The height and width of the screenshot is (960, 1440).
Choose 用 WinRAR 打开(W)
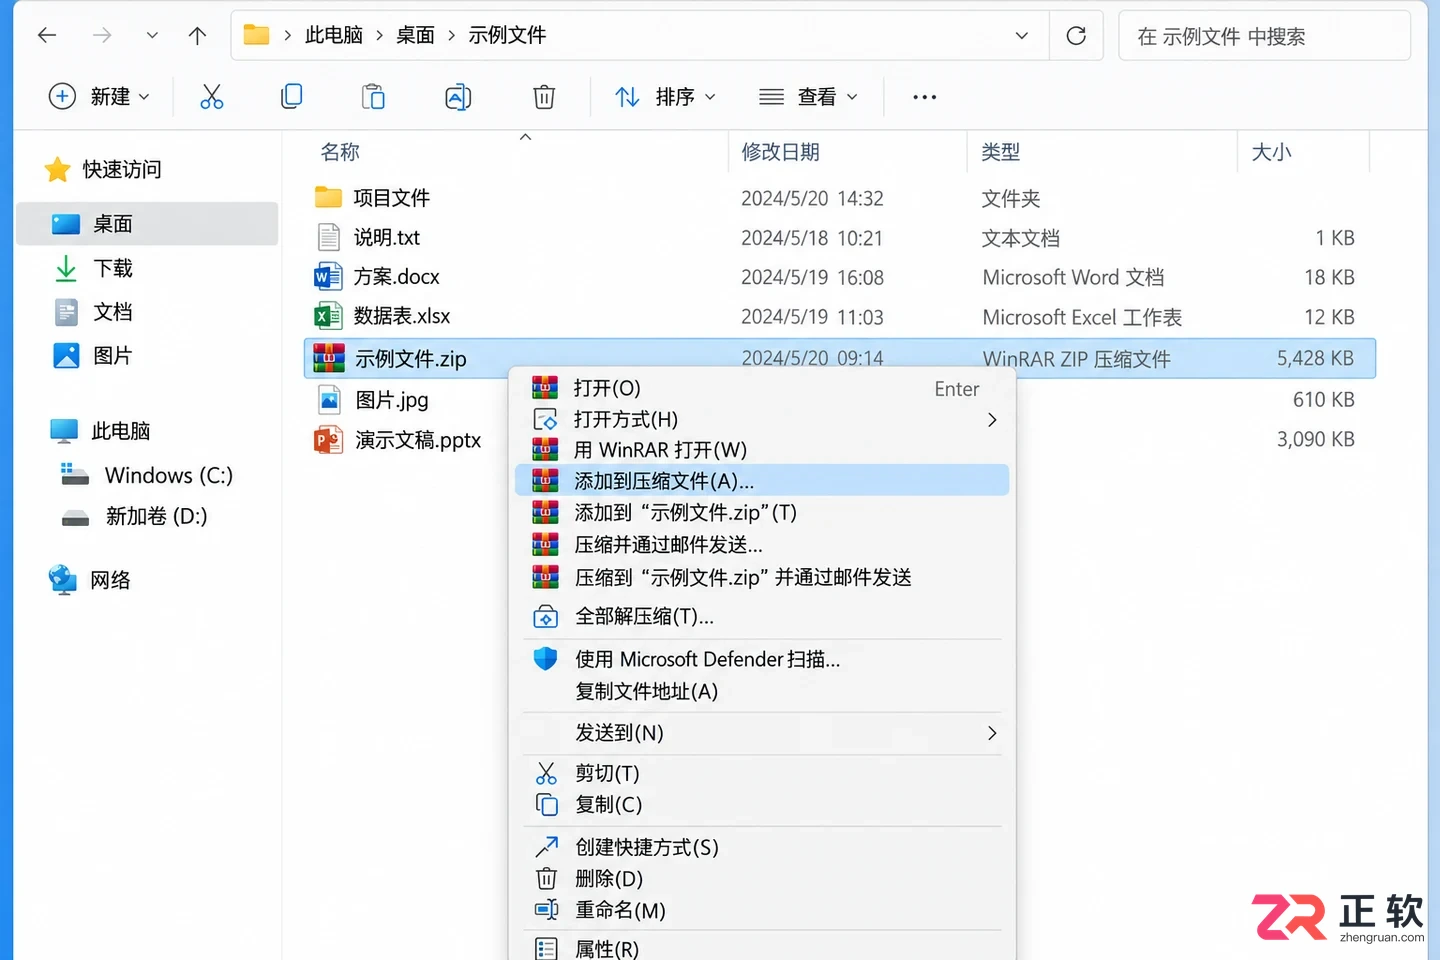tap(762, 450)
